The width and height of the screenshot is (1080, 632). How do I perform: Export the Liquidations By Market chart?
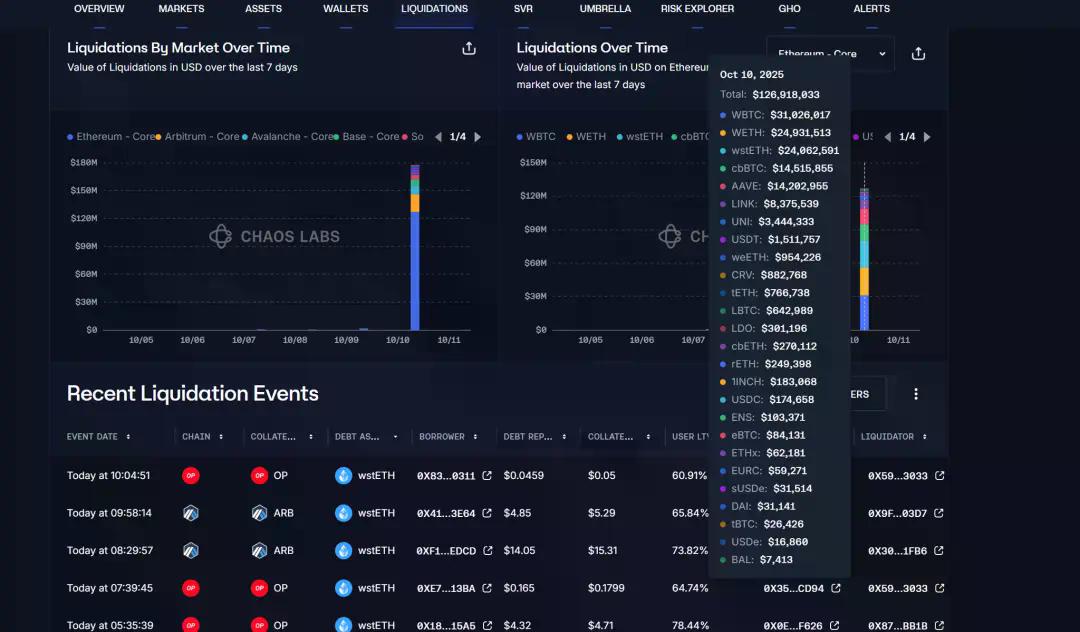point(468,49)
